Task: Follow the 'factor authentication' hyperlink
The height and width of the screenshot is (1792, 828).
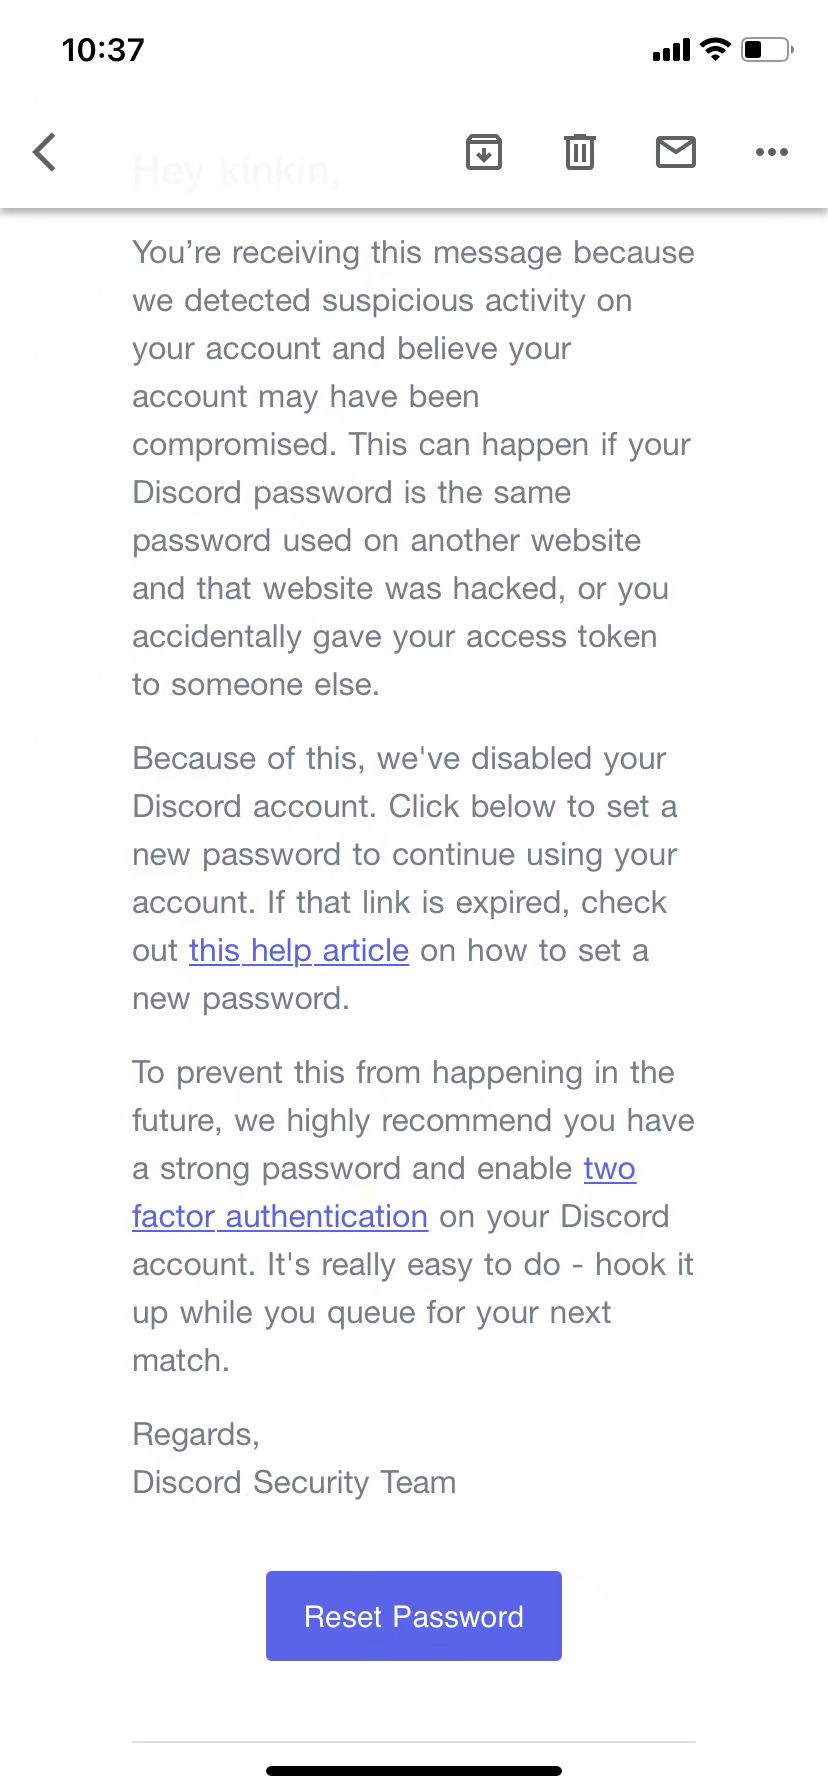Action: point(280,1216)
